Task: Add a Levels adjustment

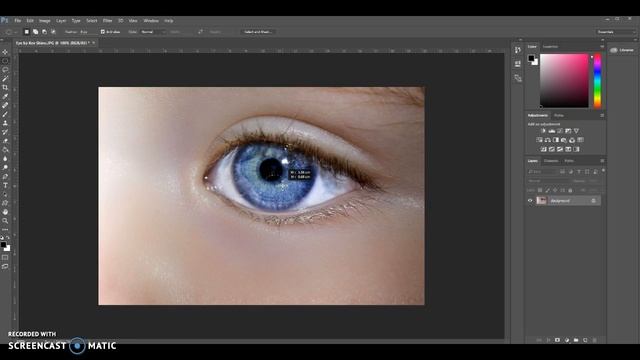Action: [551, 131]
